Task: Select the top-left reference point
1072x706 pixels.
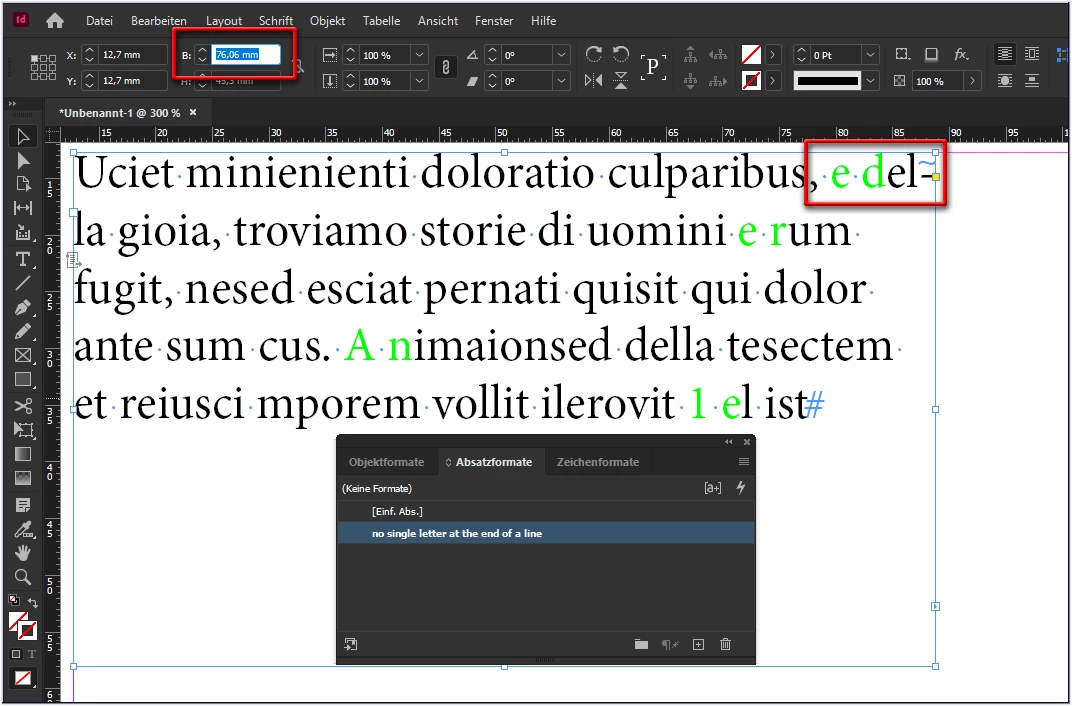Action: tap(34, 59)
